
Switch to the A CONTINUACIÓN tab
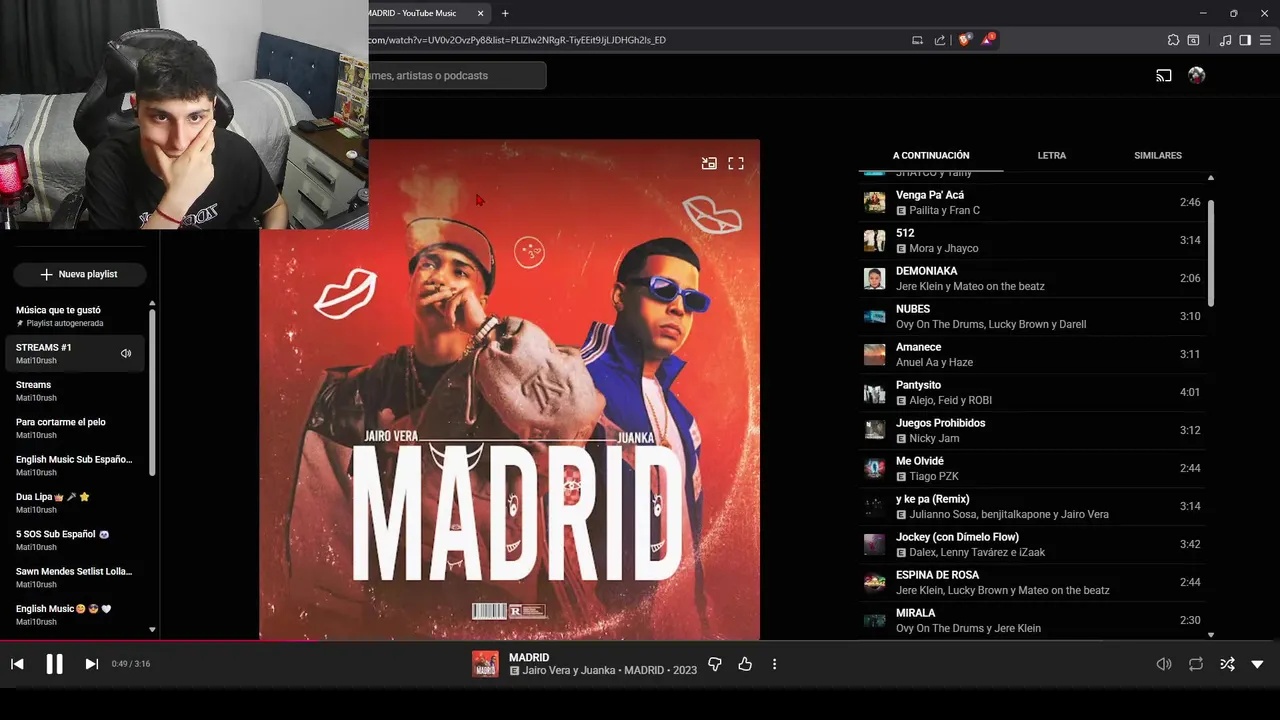click(x=931, y=155)
